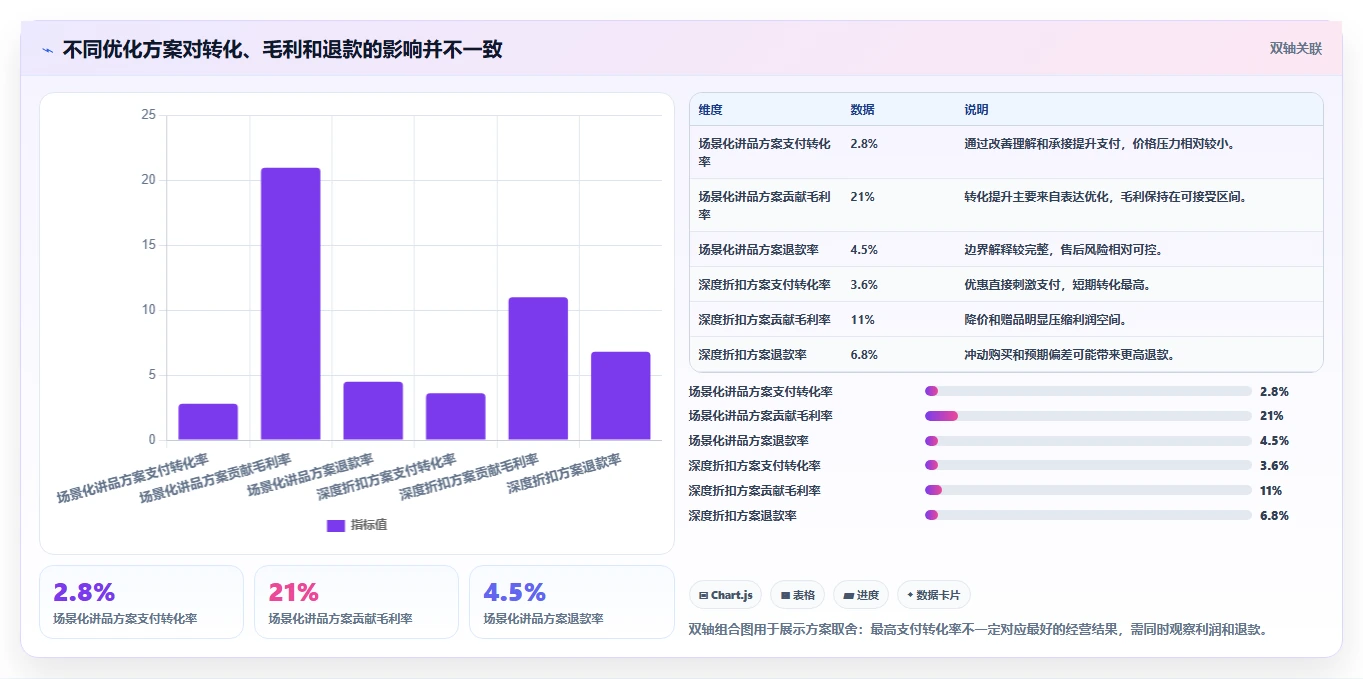Click the icon inside the Chart.js chip
This screenshot has height=679, width=1363.
704,595
